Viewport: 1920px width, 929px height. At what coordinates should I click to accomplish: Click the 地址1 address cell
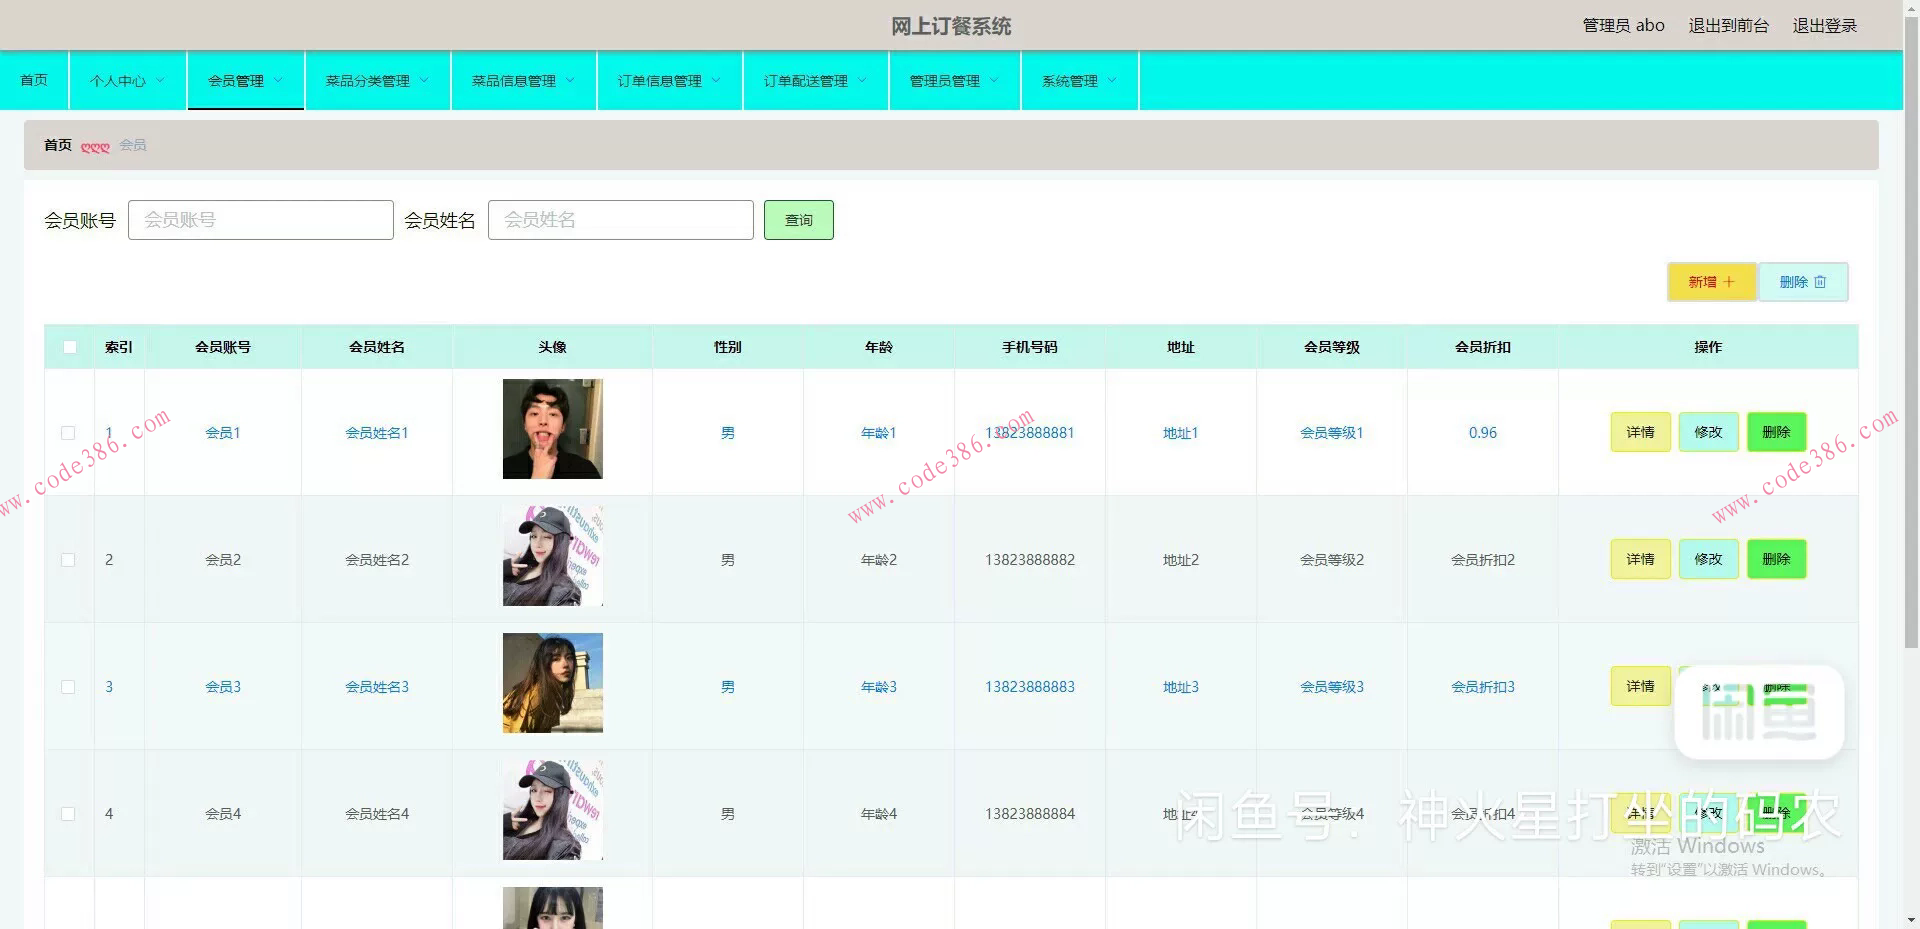(1181, 433)
